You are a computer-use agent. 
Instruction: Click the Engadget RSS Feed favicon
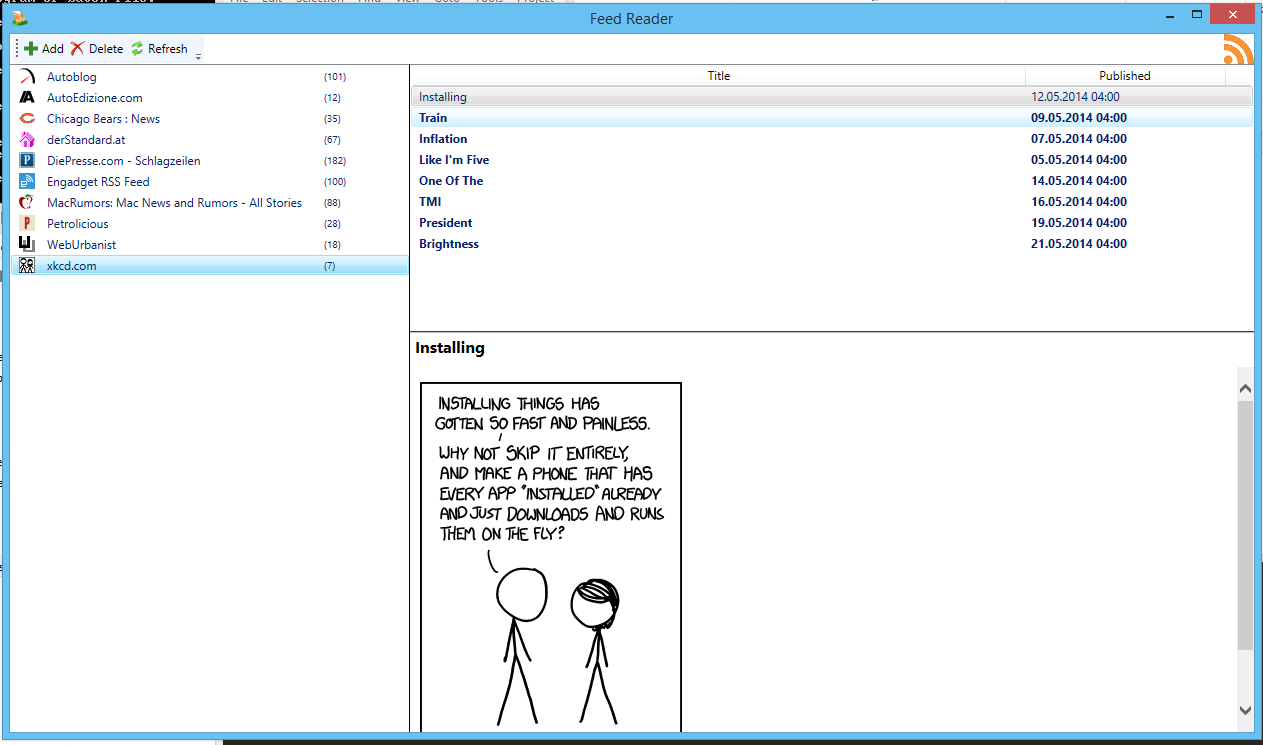(28, 182)
